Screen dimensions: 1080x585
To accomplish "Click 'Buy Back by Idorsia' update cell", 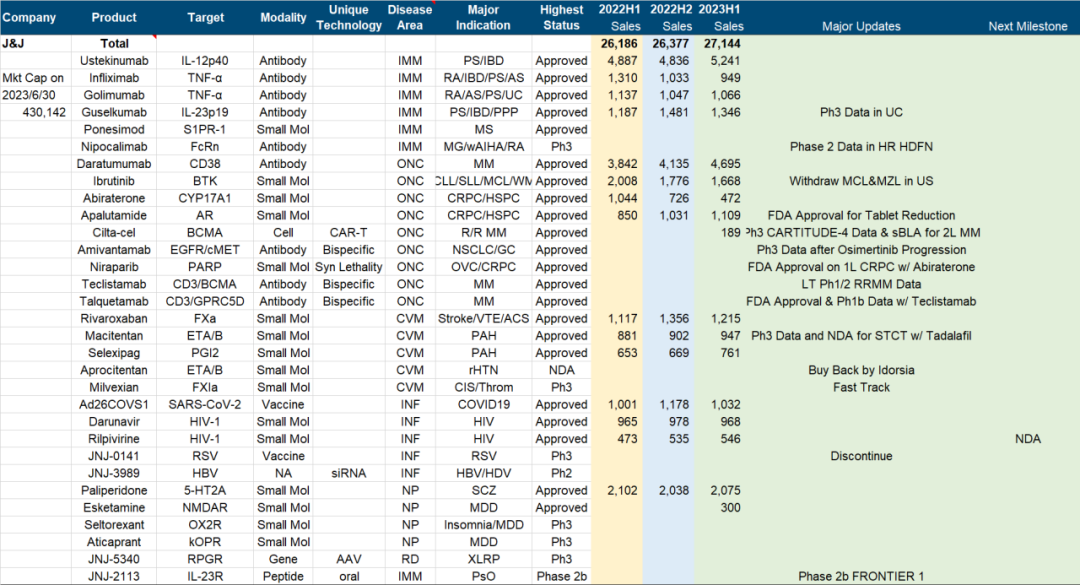I will [861, 371].
